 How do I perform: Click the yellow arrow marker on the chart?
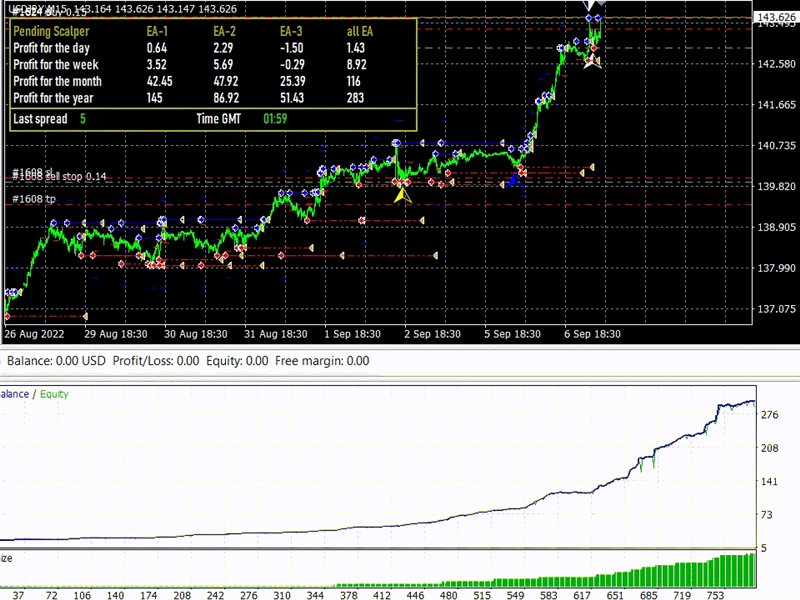coord(402,195)
